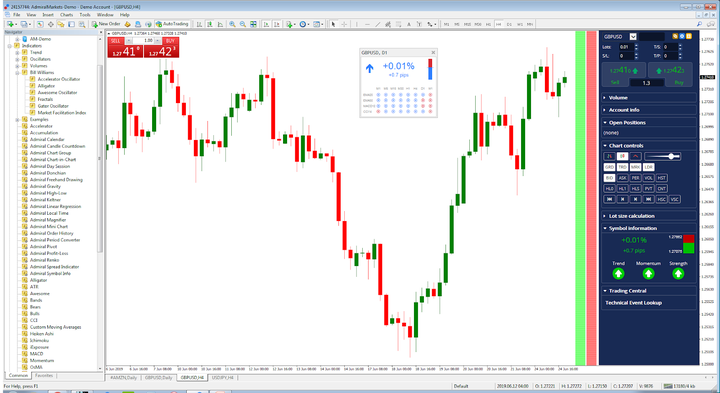
Task: Open the File menu
Action: (17, 15)
